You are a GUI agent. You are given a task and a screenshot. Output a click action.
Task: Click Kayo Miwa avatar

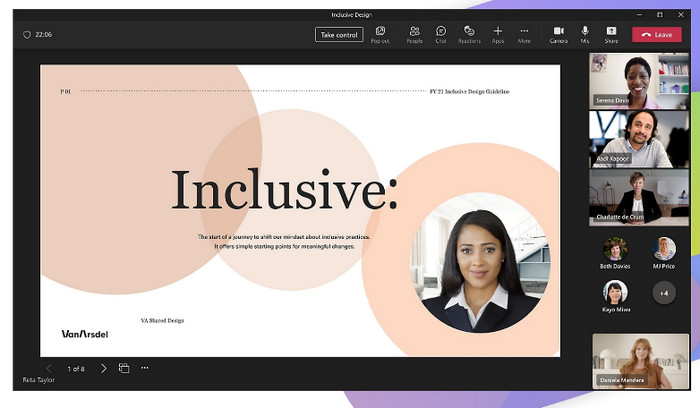(615, 292)
